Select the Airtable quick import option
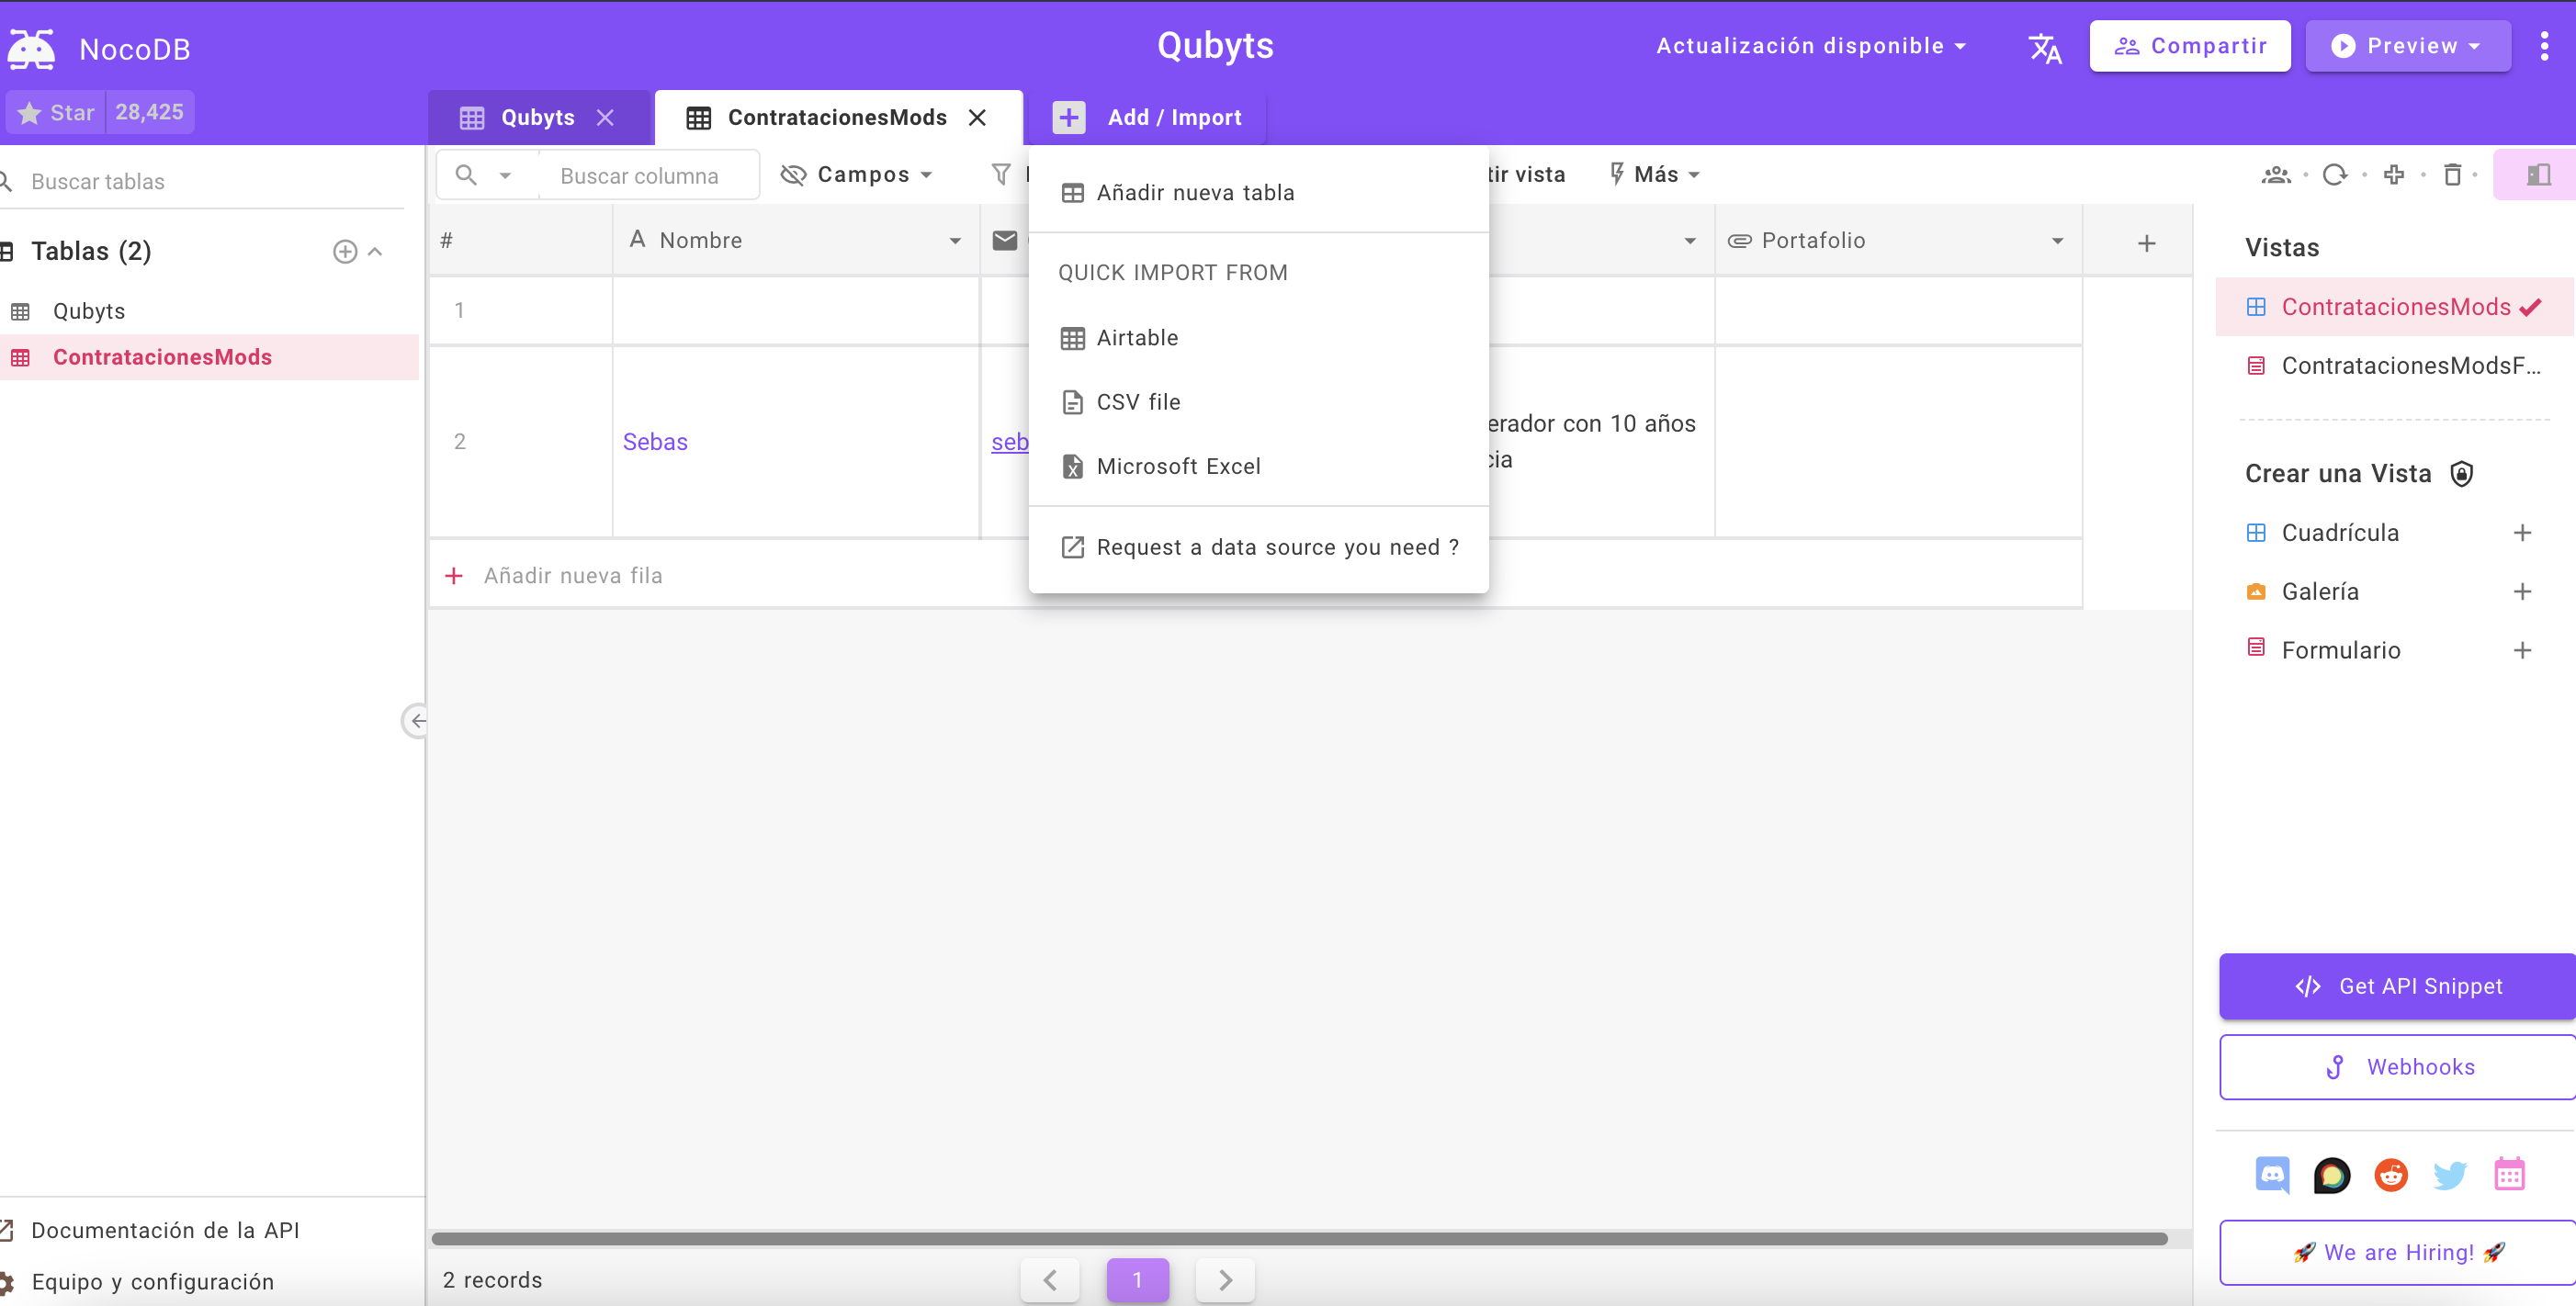The width and height of the screenshot is (2576, 1306). tap(1138, 338)
